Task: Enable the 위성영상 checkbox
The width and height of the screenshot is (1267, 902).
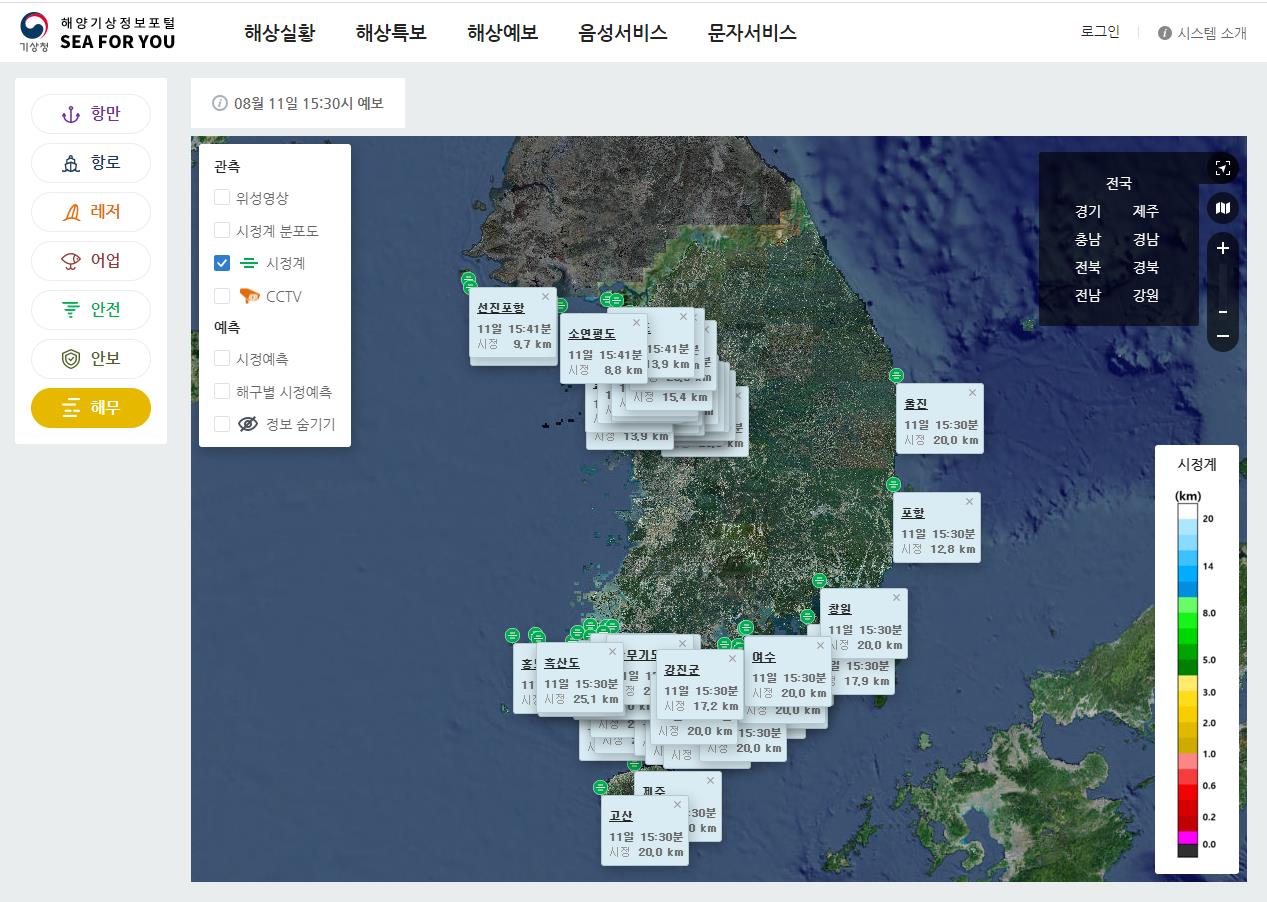Action: [x=222, y=198]
